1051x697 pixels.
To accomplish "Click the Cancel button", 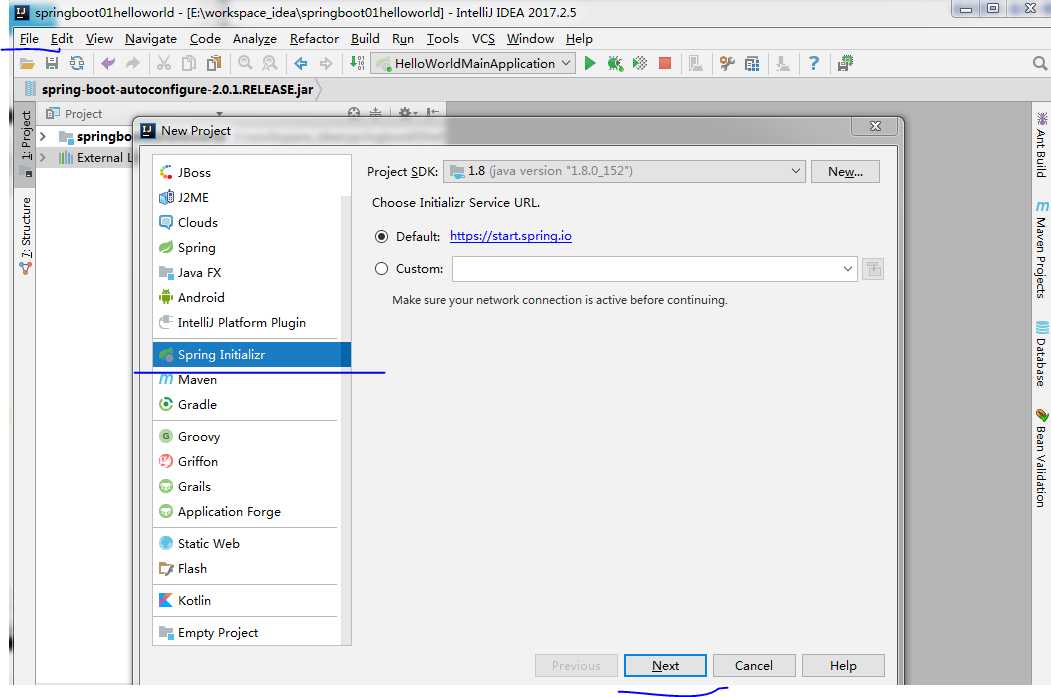I will 754,666.
